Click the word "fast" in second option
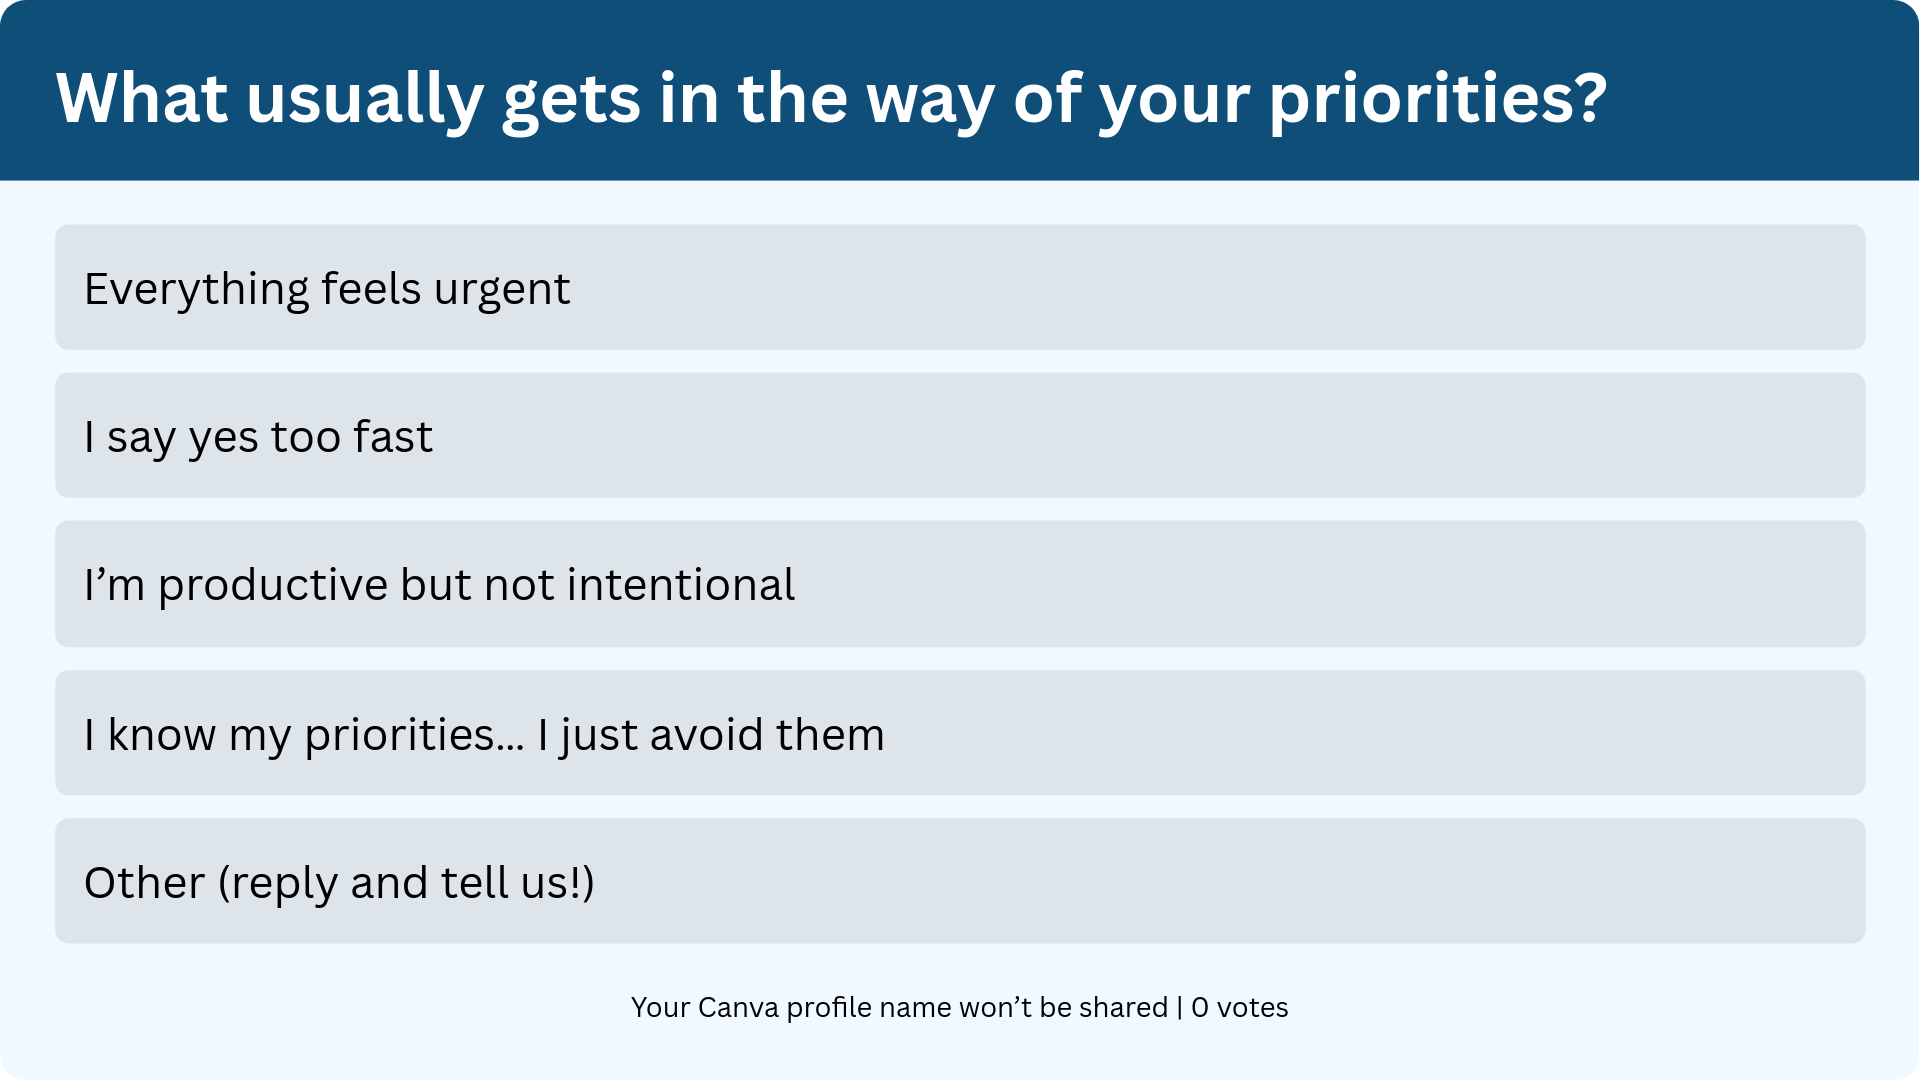Viewport: 1920px width, 1080px height. [392, 437]
